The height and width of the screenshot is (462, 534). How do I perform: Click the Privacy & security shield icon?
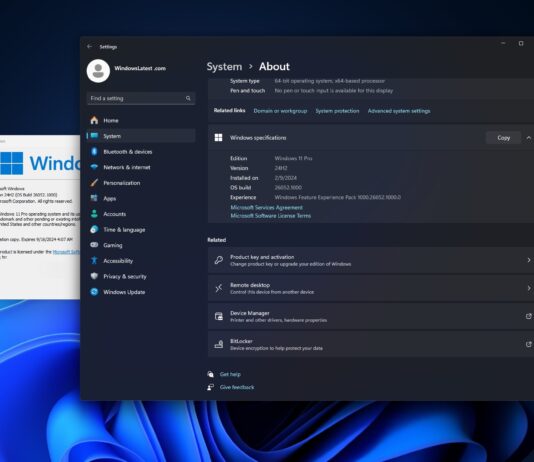coord(94,276)
